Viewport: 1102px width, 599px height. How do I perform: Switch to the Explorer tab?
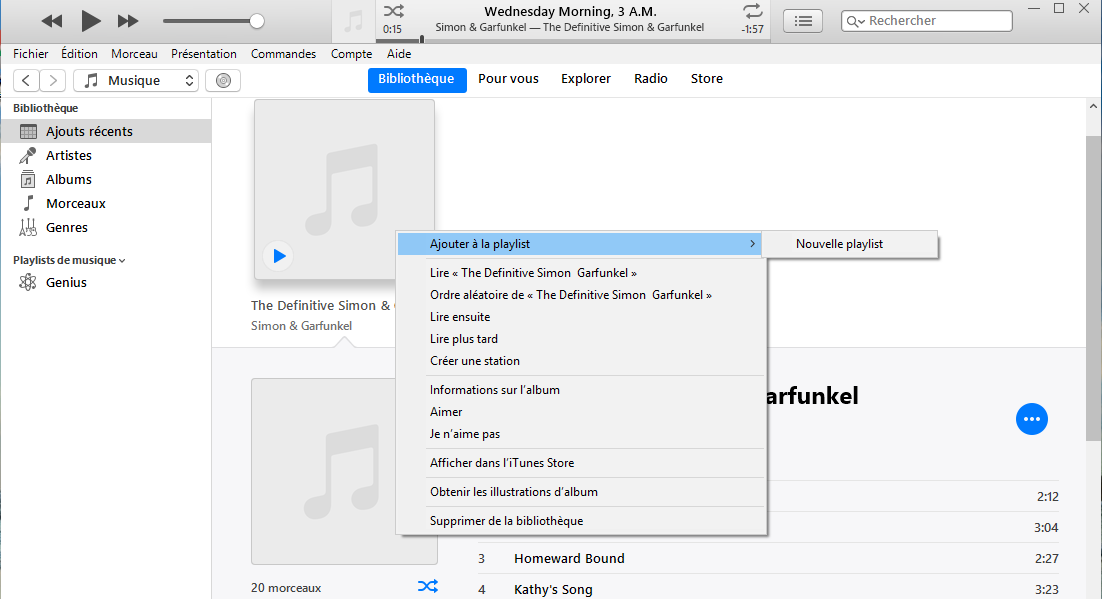tap(585, 79)
